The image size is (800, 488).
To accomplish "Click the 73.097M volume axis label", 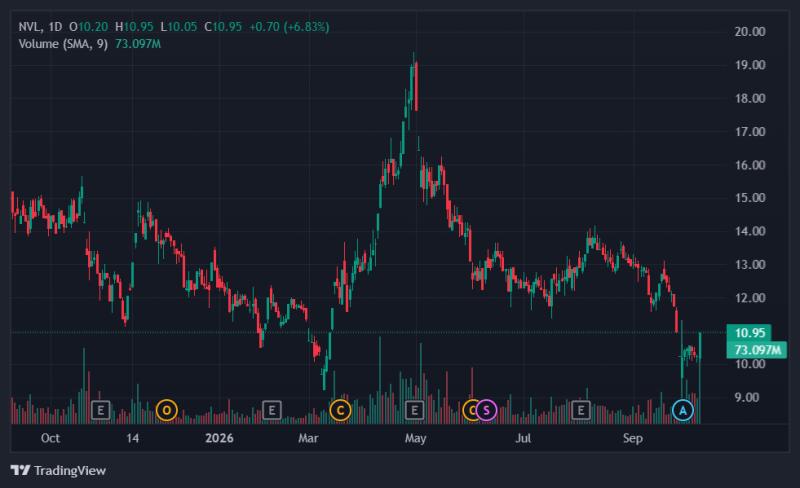I will [757, 350].
